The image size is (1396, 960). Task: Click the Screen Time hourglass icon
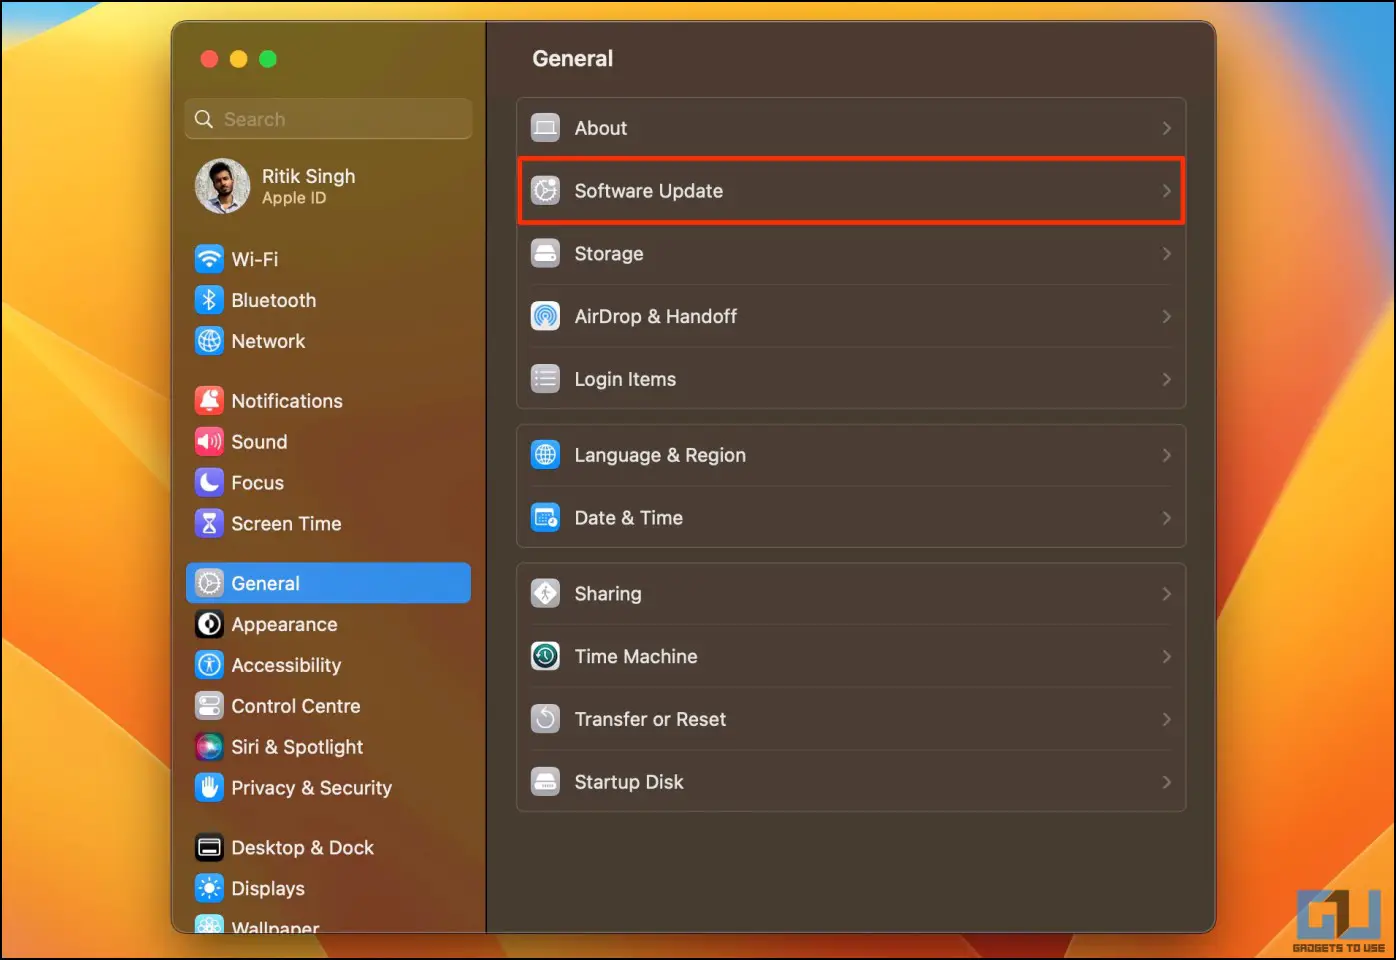click(x=209, y=524)
